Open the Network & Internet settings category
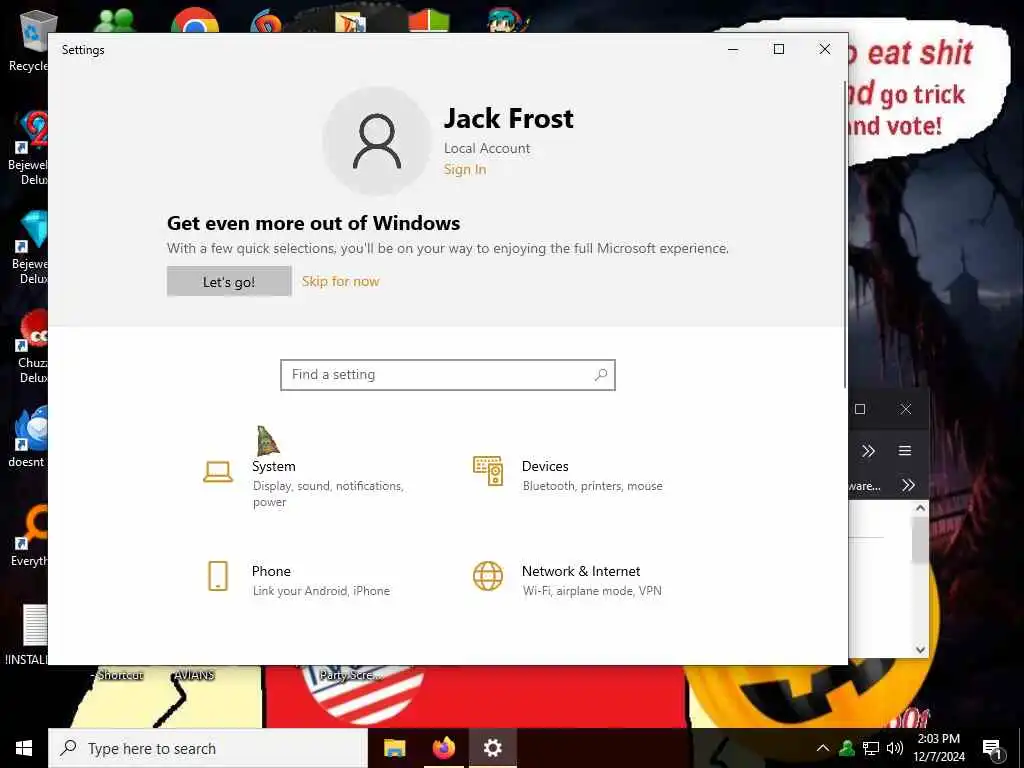Image resolution: width=1024 pixels, height=768 pixels. click(x=567, y=580)
